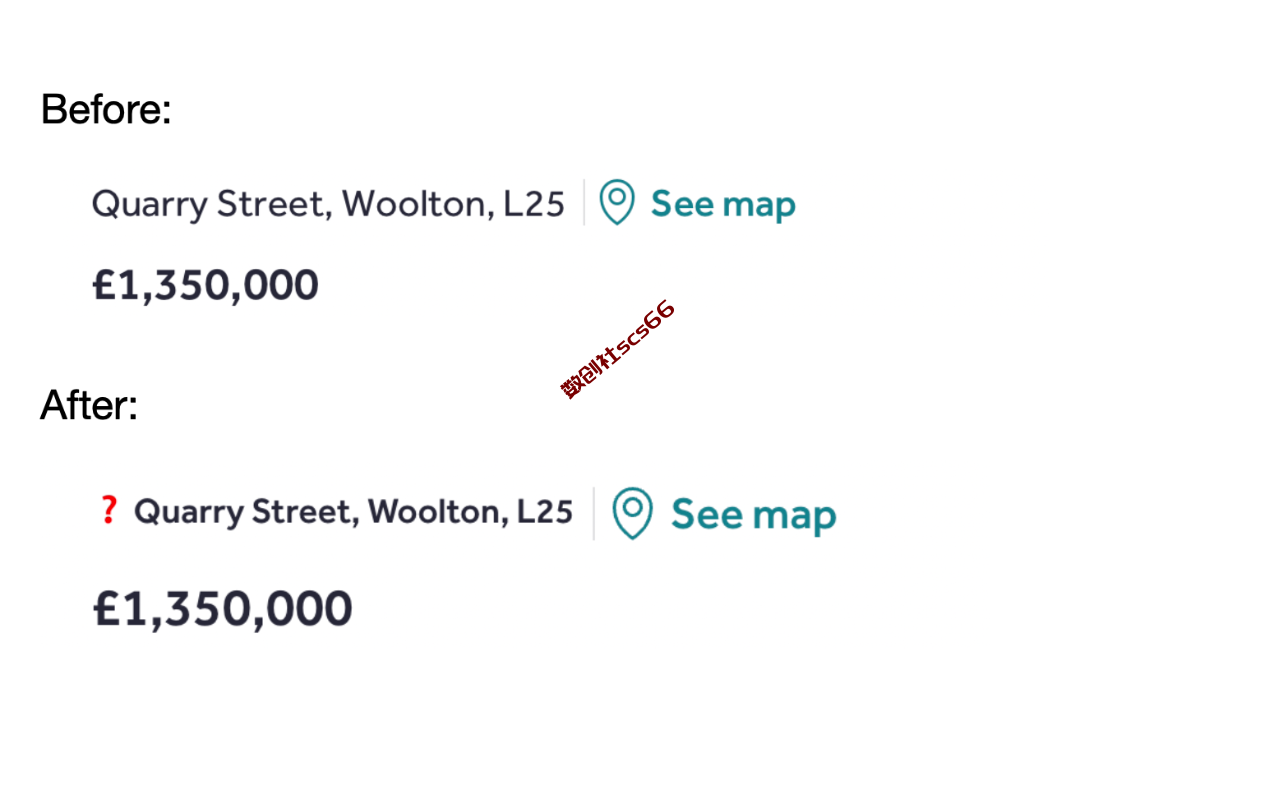Click the word 'See' in the After link

(x=708, y=514)
